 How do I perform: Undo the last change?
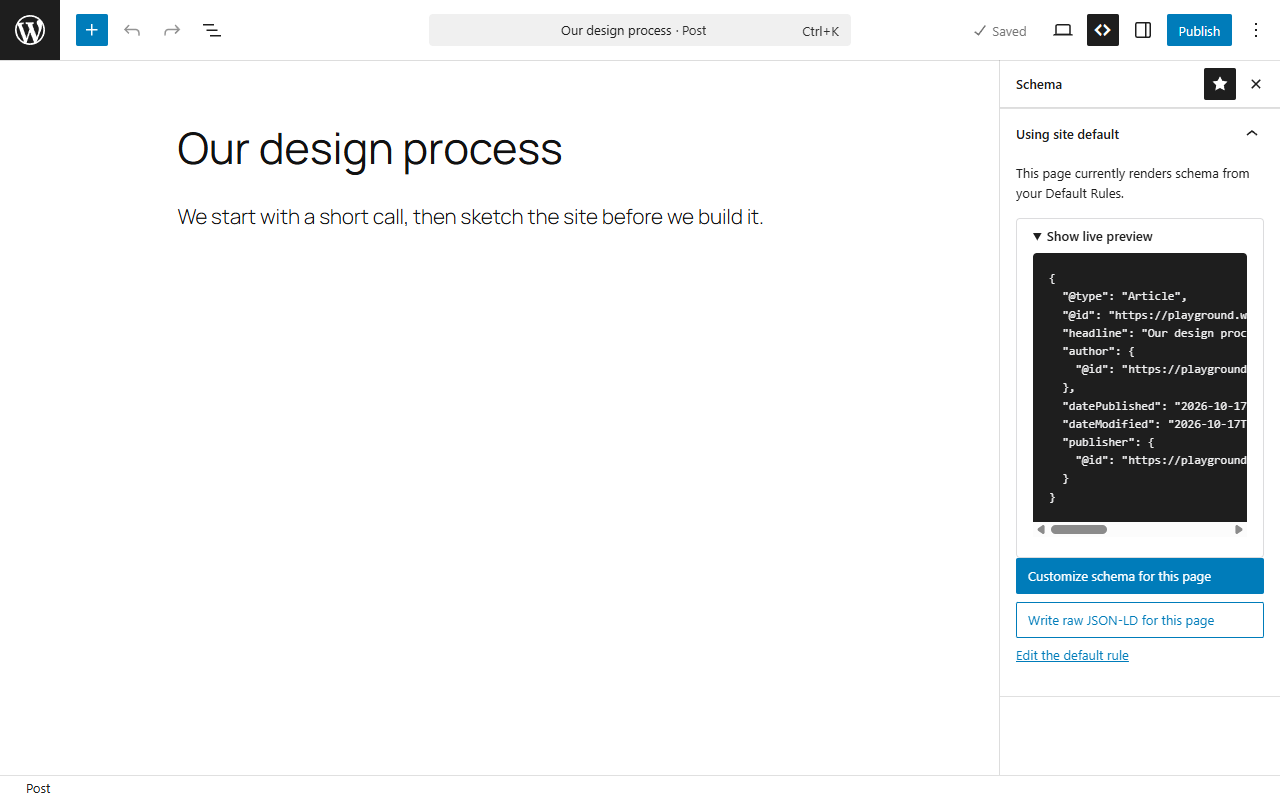132,30
